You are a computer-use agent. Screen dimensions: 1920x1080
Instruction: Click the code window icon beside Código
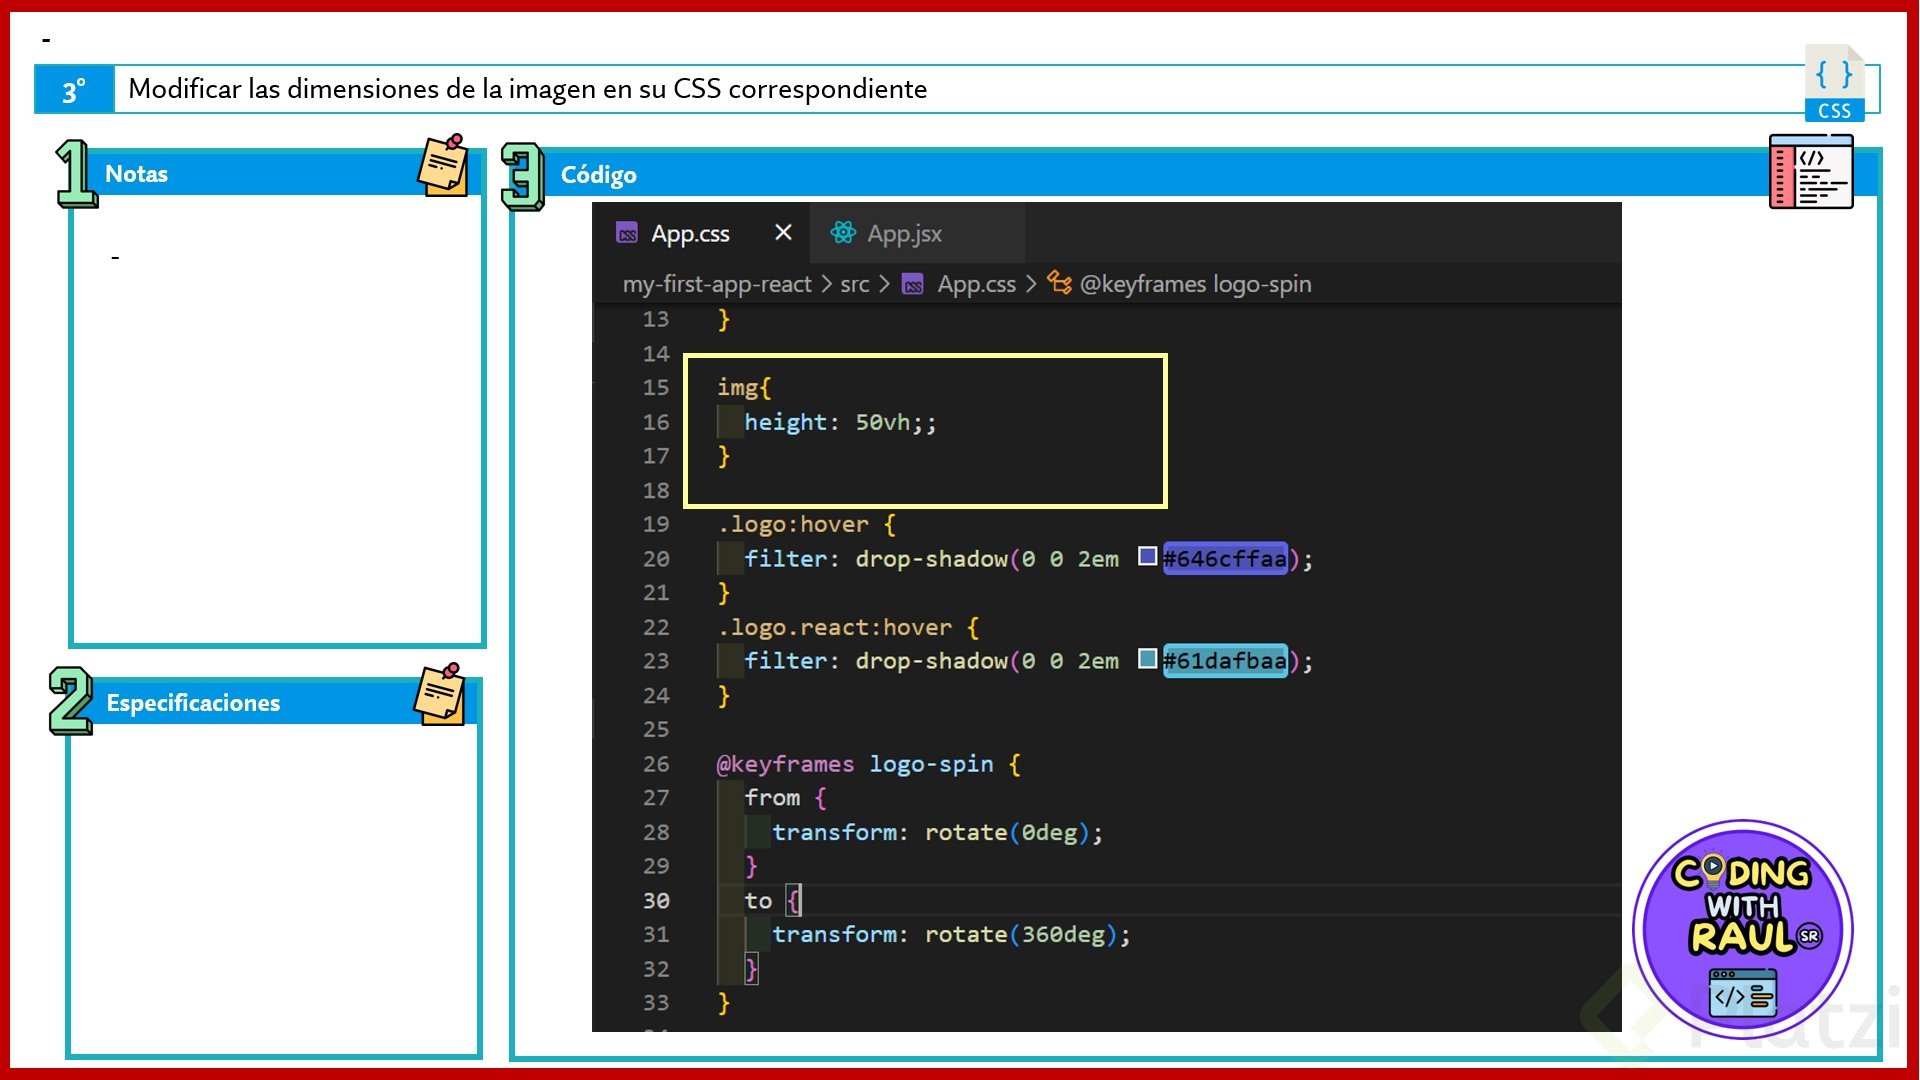tap(1810, 173)
